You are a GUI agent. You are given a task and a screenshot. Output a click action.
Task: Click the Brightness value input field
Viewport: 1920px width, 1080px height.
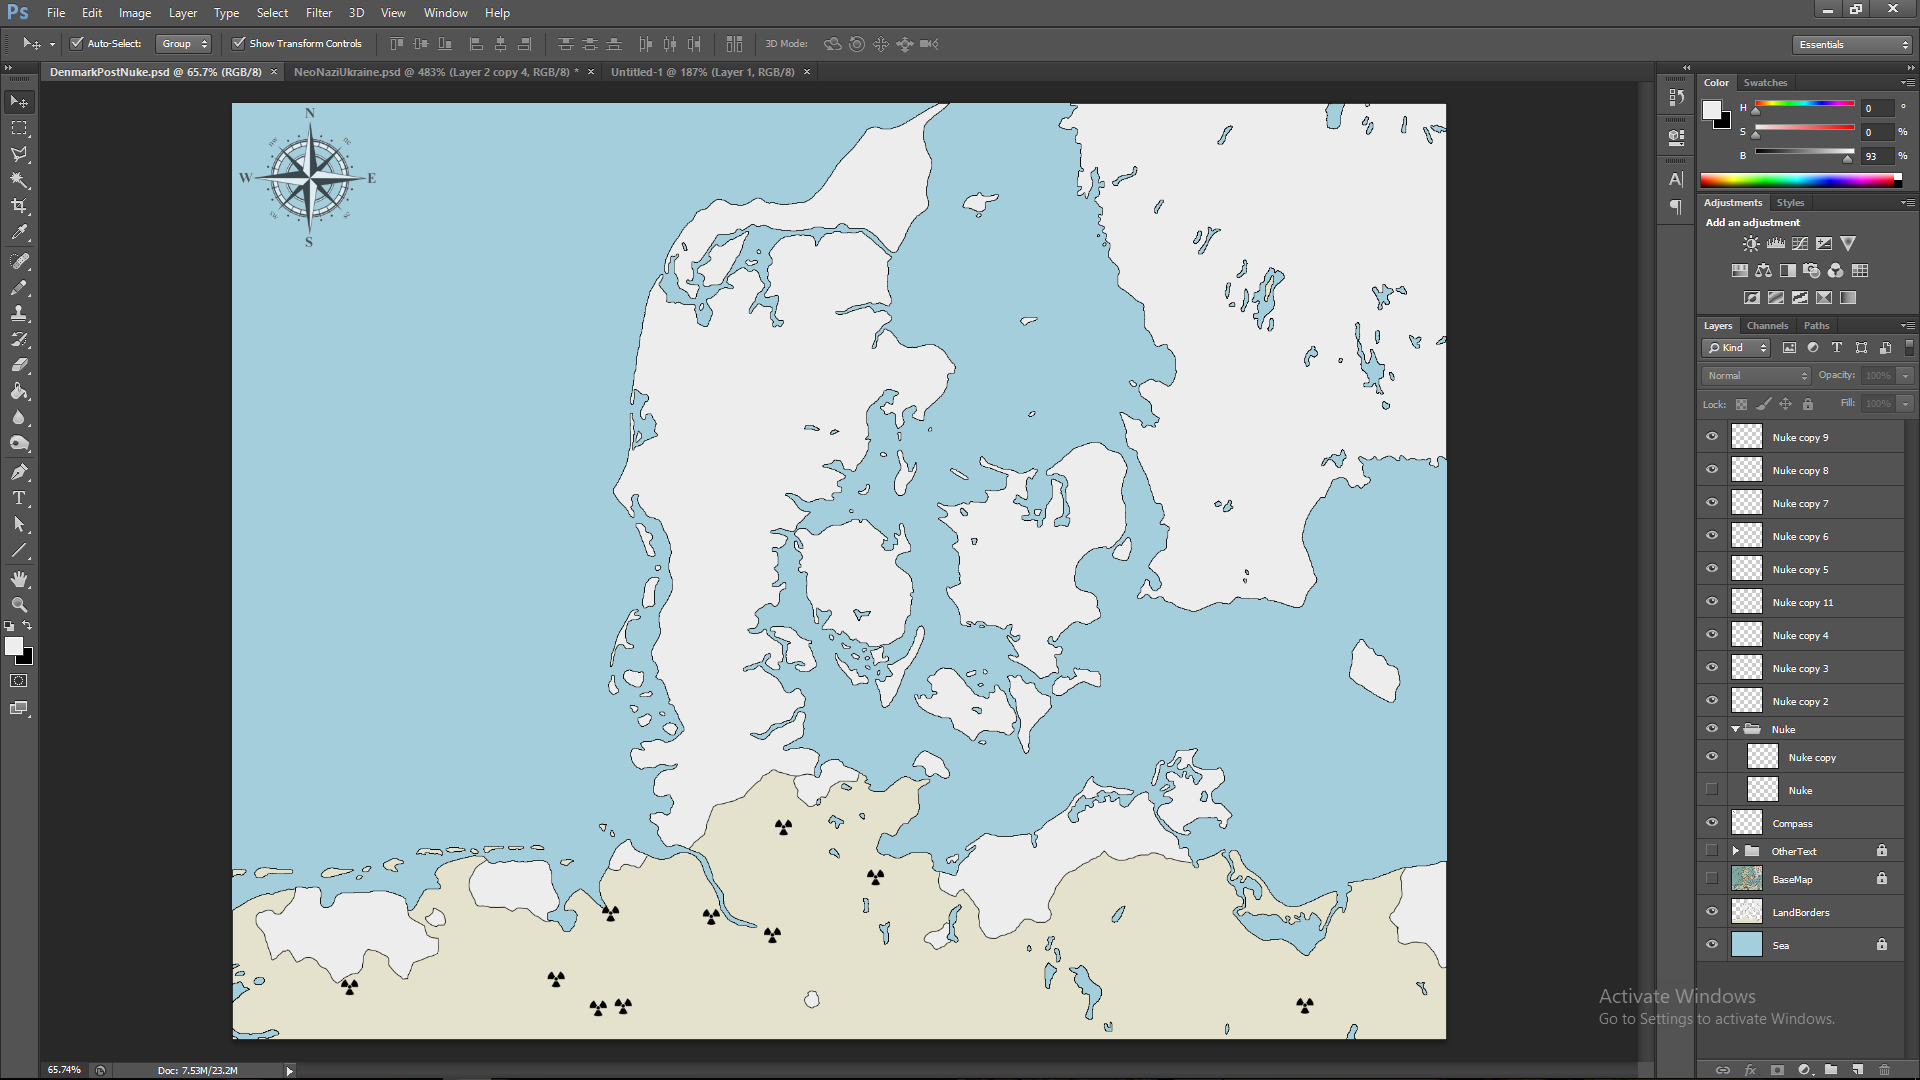coord(1877,157)
